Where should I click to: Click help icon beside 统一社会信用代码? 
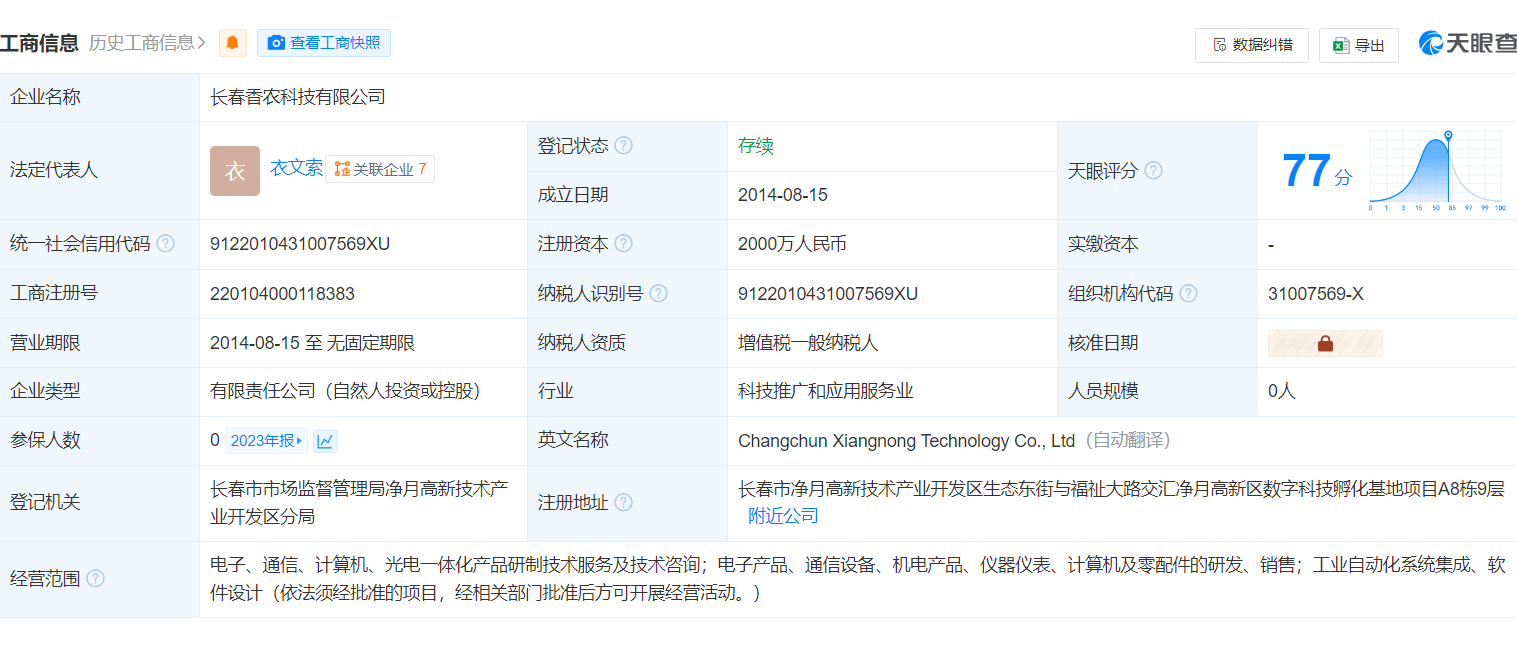[165, 244]
